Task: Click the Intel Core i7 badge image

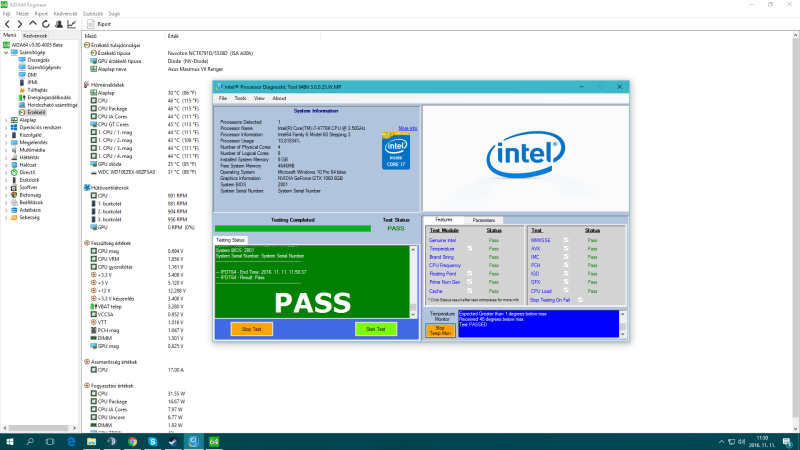Action: coord(396,151)
